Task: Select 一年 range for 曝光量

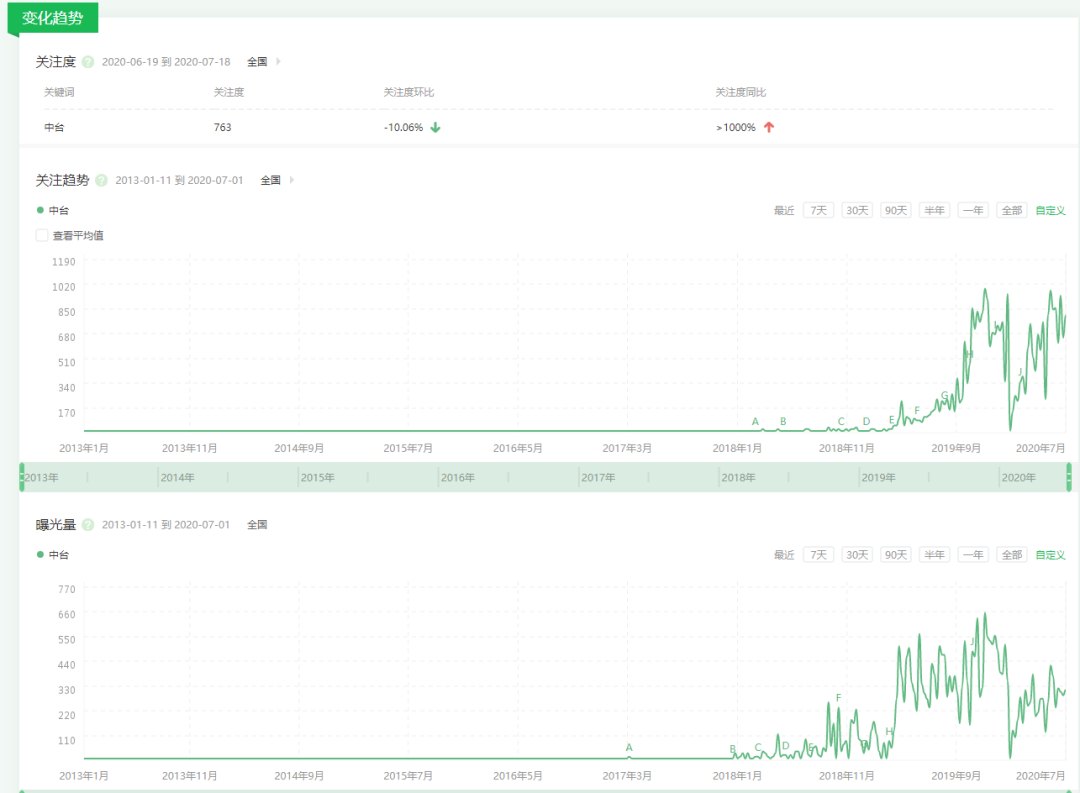Action: (973, 555)
